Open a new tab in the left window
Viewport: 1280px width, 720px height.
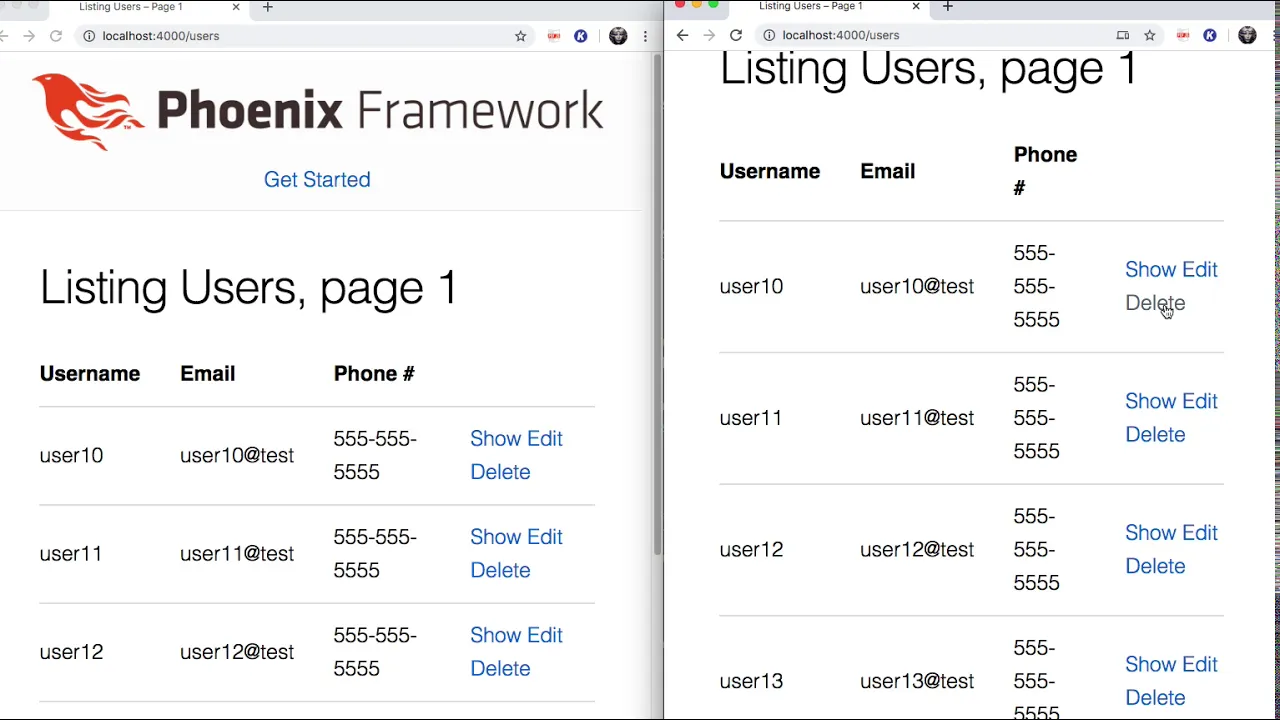tap(267, 7)
